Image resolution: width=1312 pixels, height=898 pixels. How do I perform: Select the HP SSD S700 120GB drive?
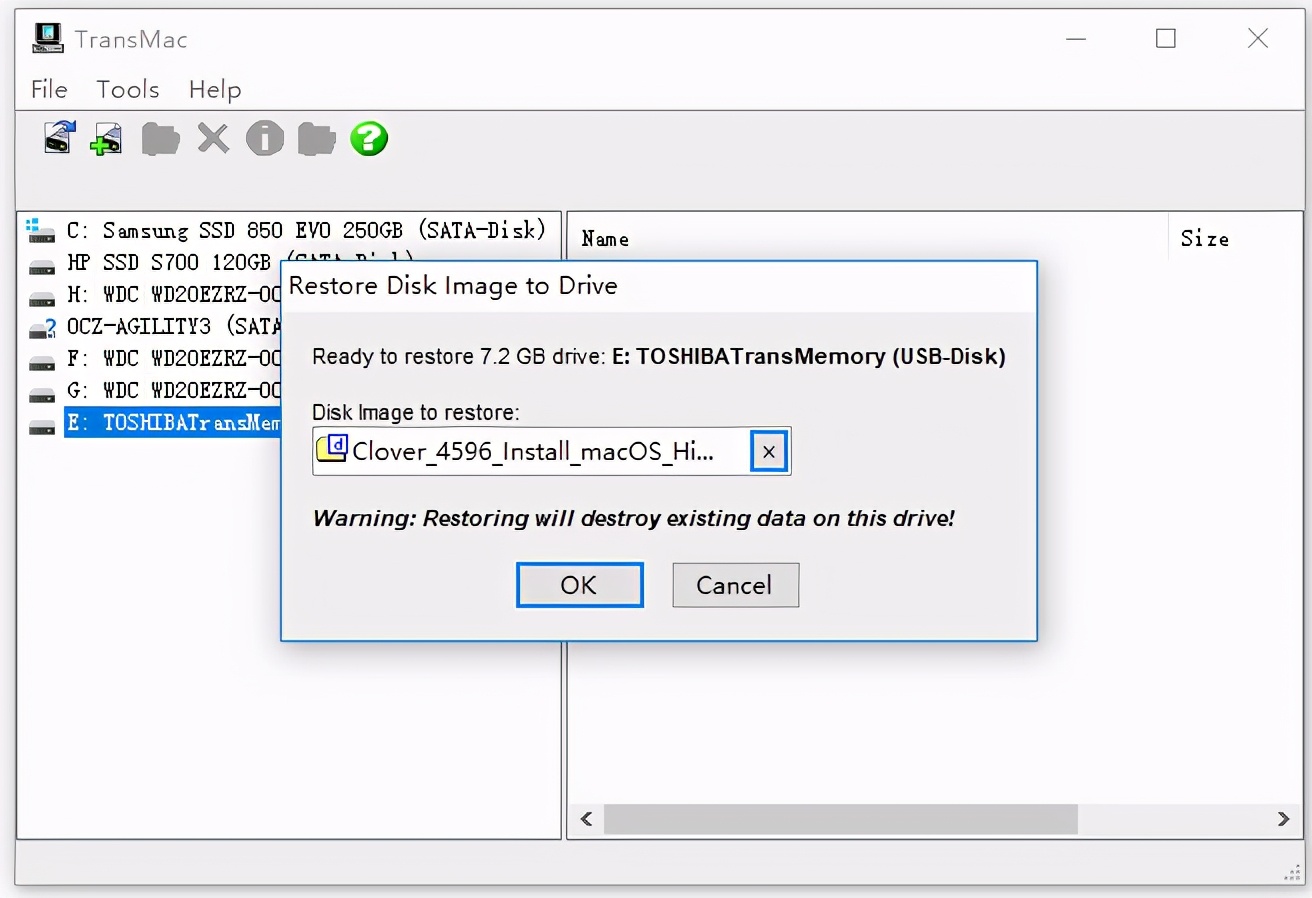tap(168, 263)
